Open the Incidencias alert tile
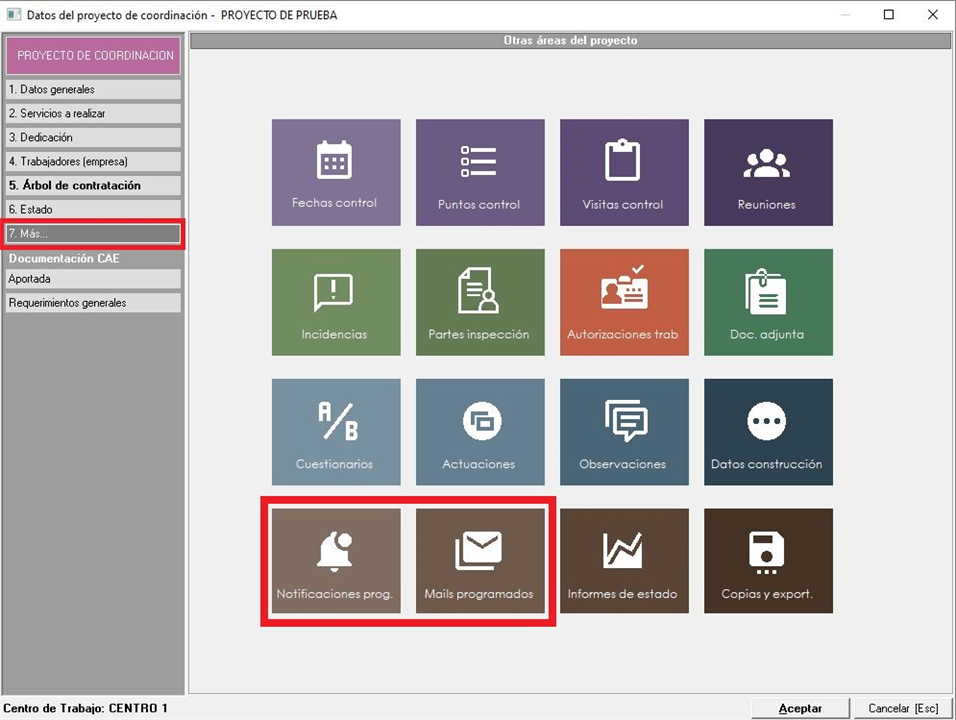Image resolution: width=956 pixels, height=720 pixels. pos(336,302)
